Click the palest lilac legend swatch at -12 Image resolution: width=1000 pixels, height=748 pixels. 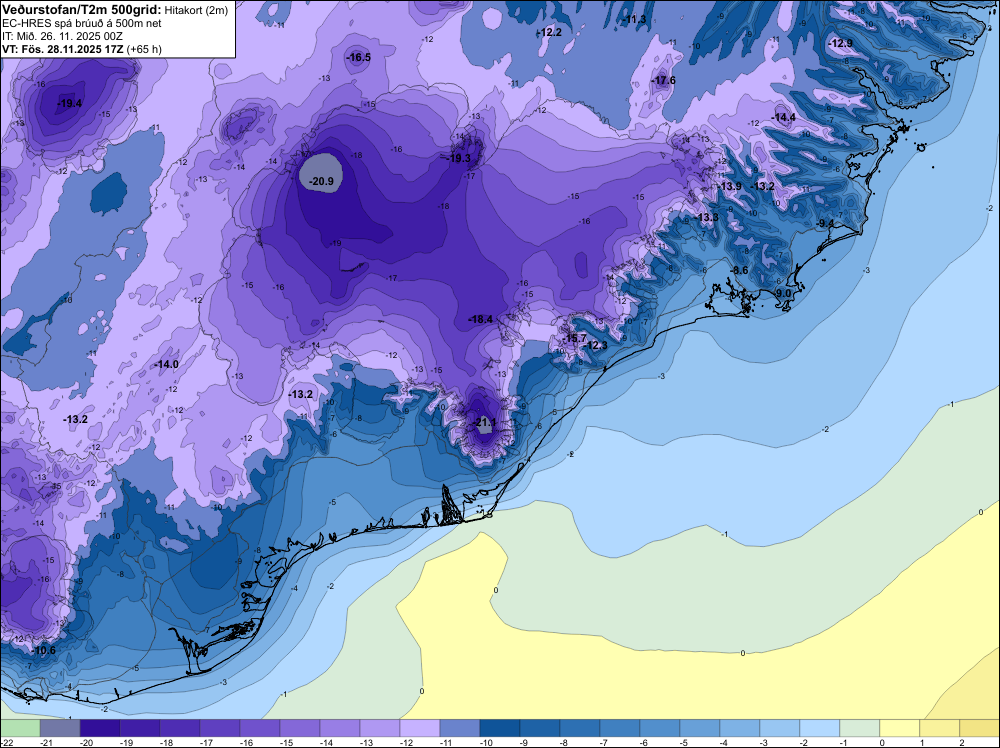pyautogui.click(x=420, y=728)
